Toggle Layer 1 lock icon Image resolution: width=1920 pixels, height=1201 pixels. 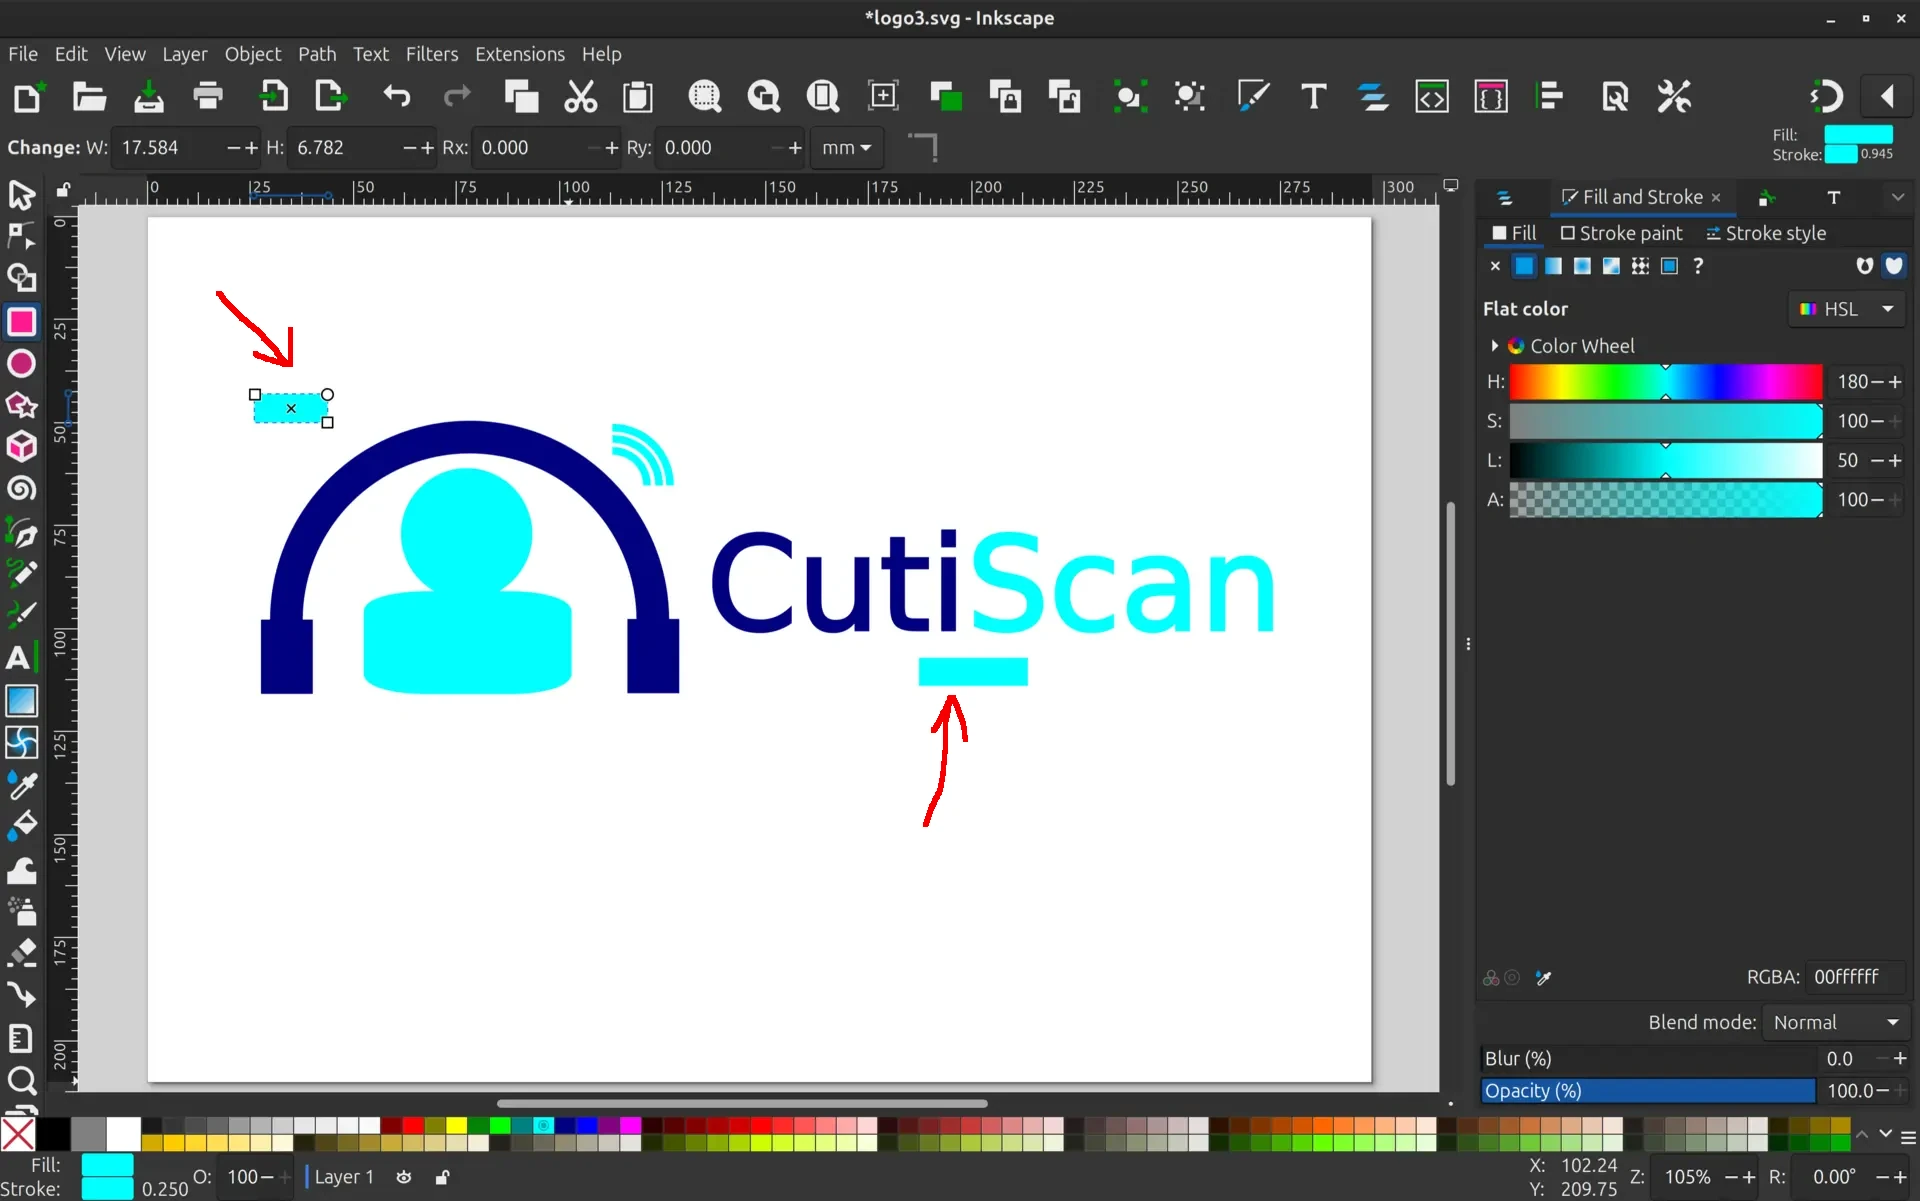point(442,1177)
